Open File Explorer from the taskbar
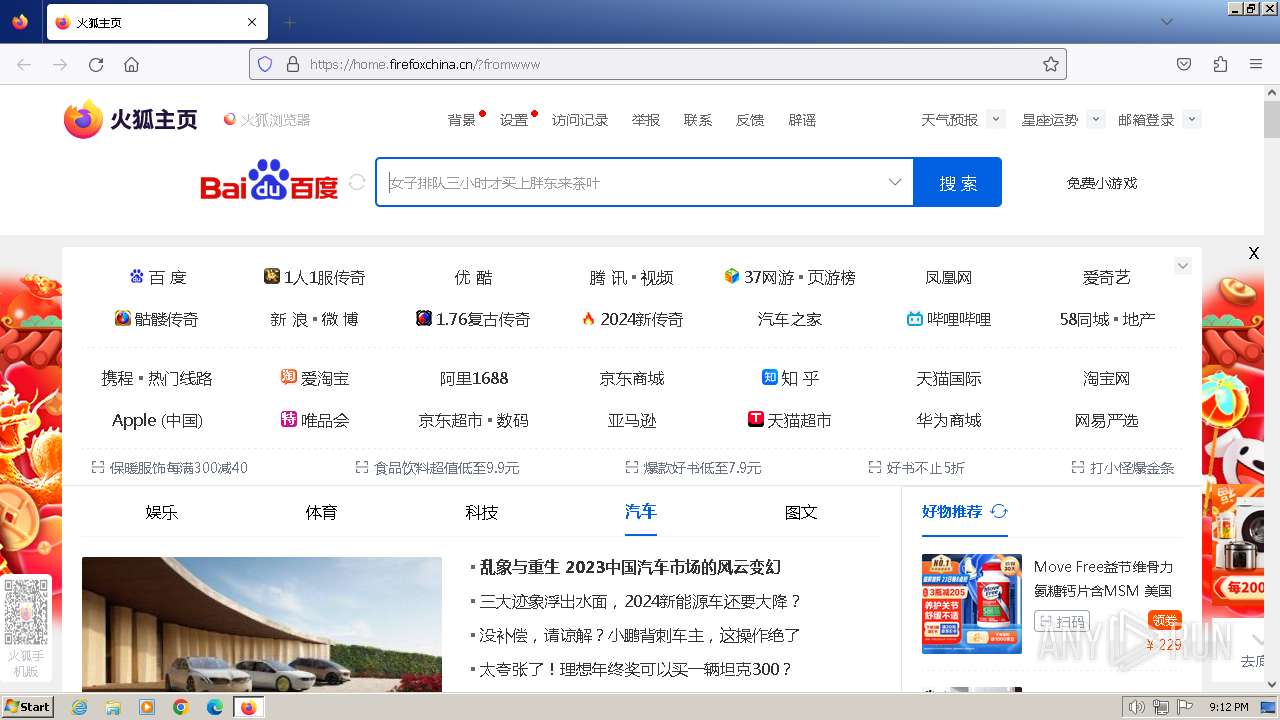 tap(113, 707)
